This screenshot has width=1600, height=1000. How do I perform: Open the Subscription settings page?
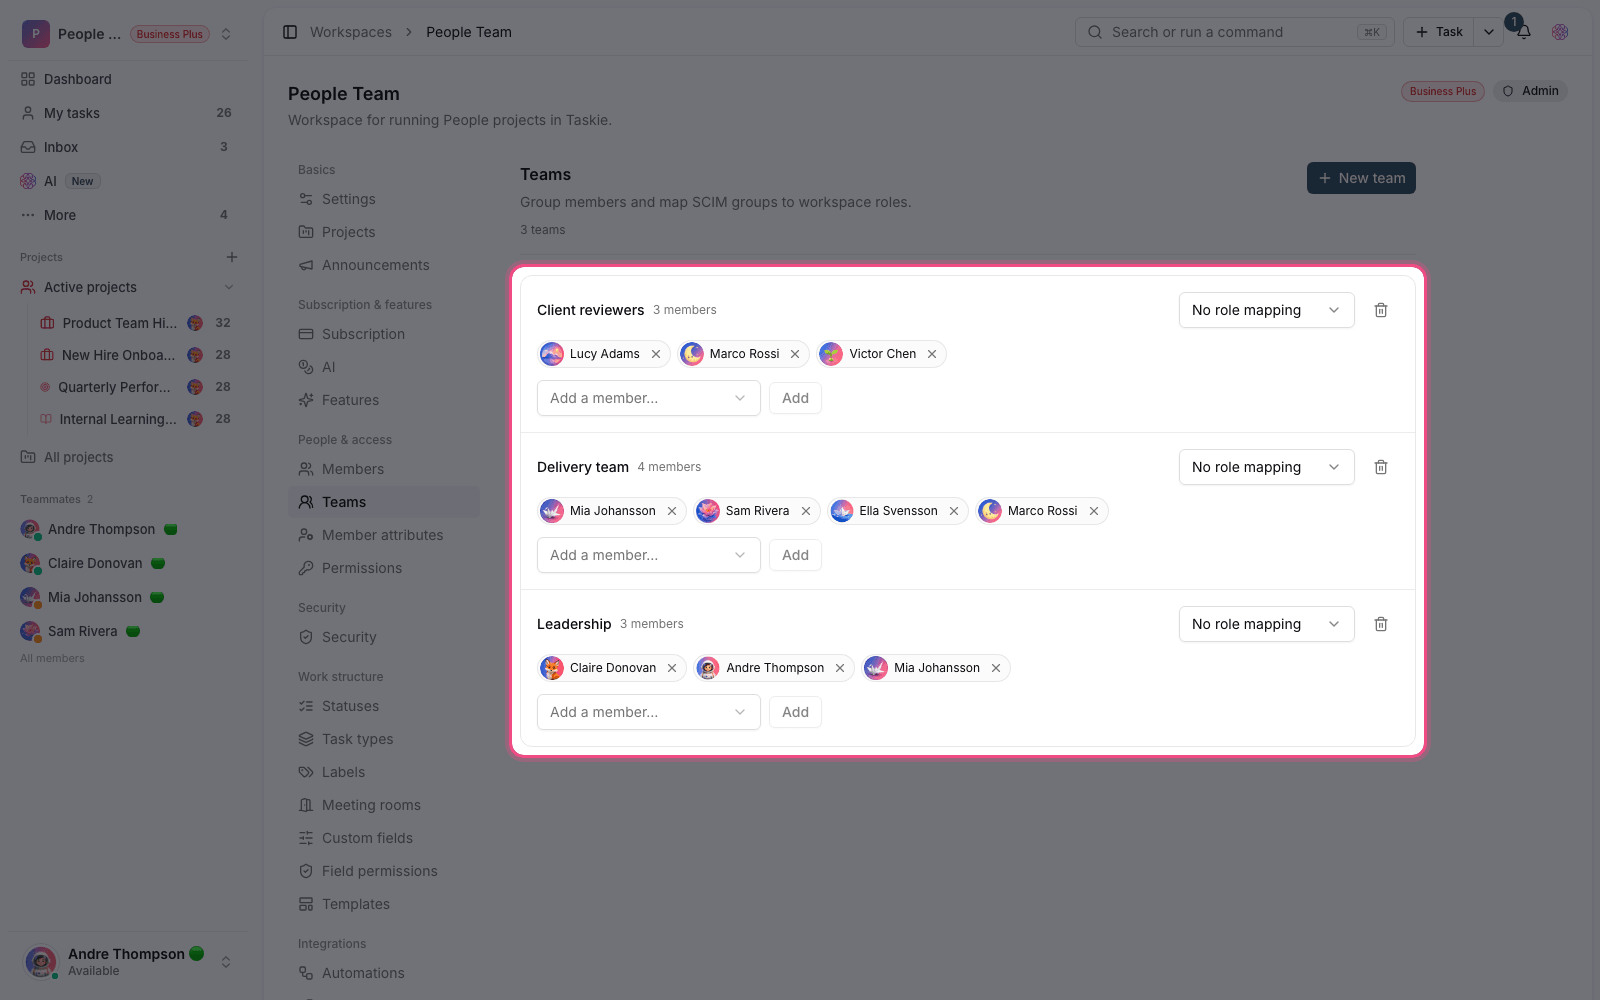coord(384,334)
